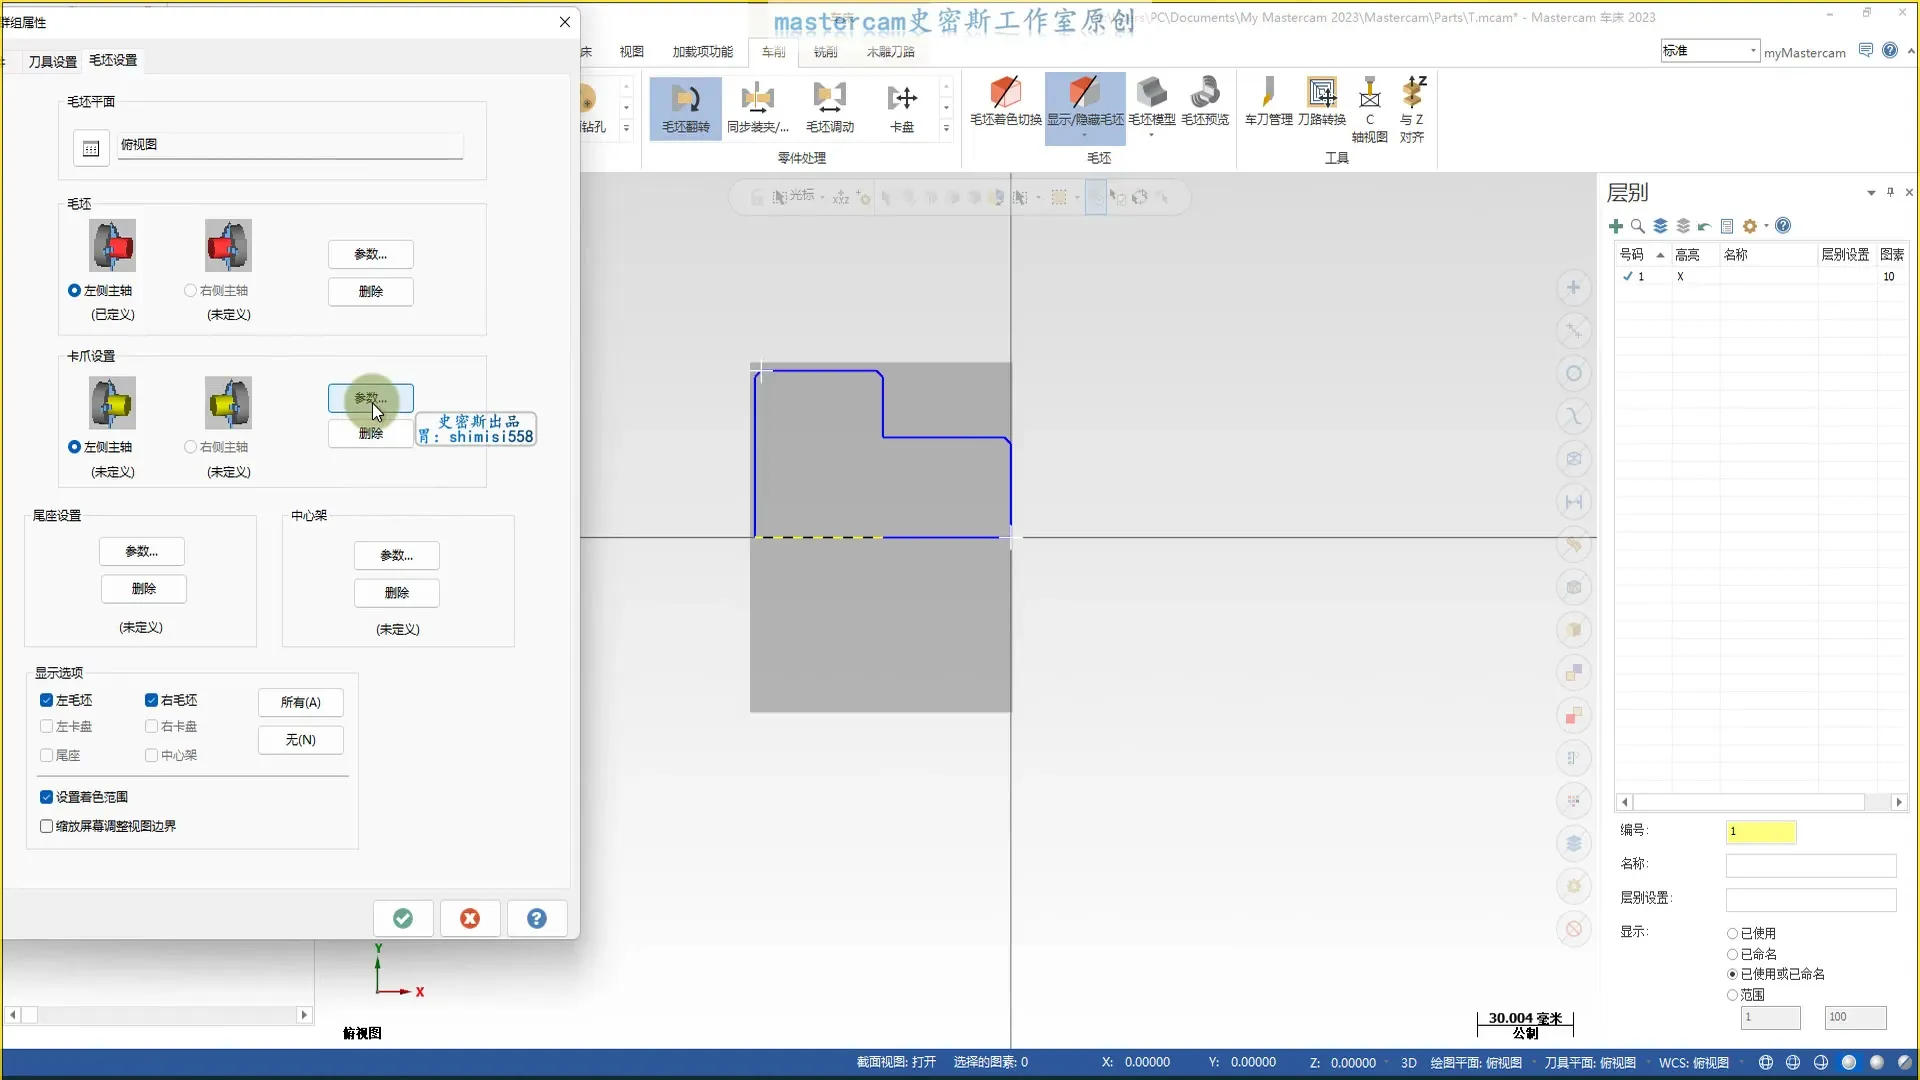The image size is (1920, 1080).
Task: Uncheck the 左毛坯 display checkbox
Action: 46,700
